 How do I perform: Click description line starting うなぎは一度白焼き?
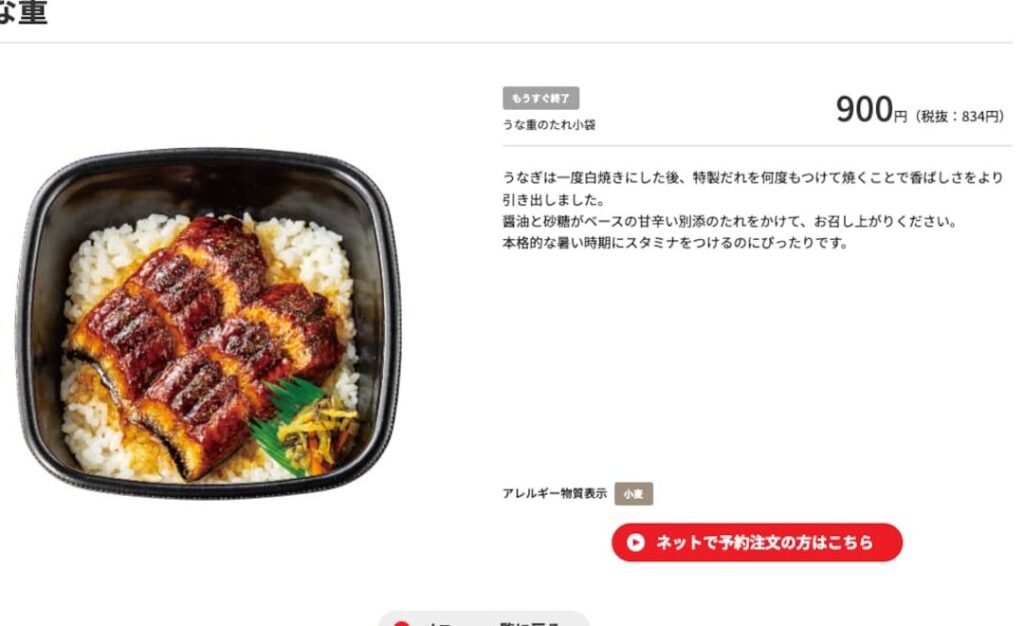tap(752, 178)
